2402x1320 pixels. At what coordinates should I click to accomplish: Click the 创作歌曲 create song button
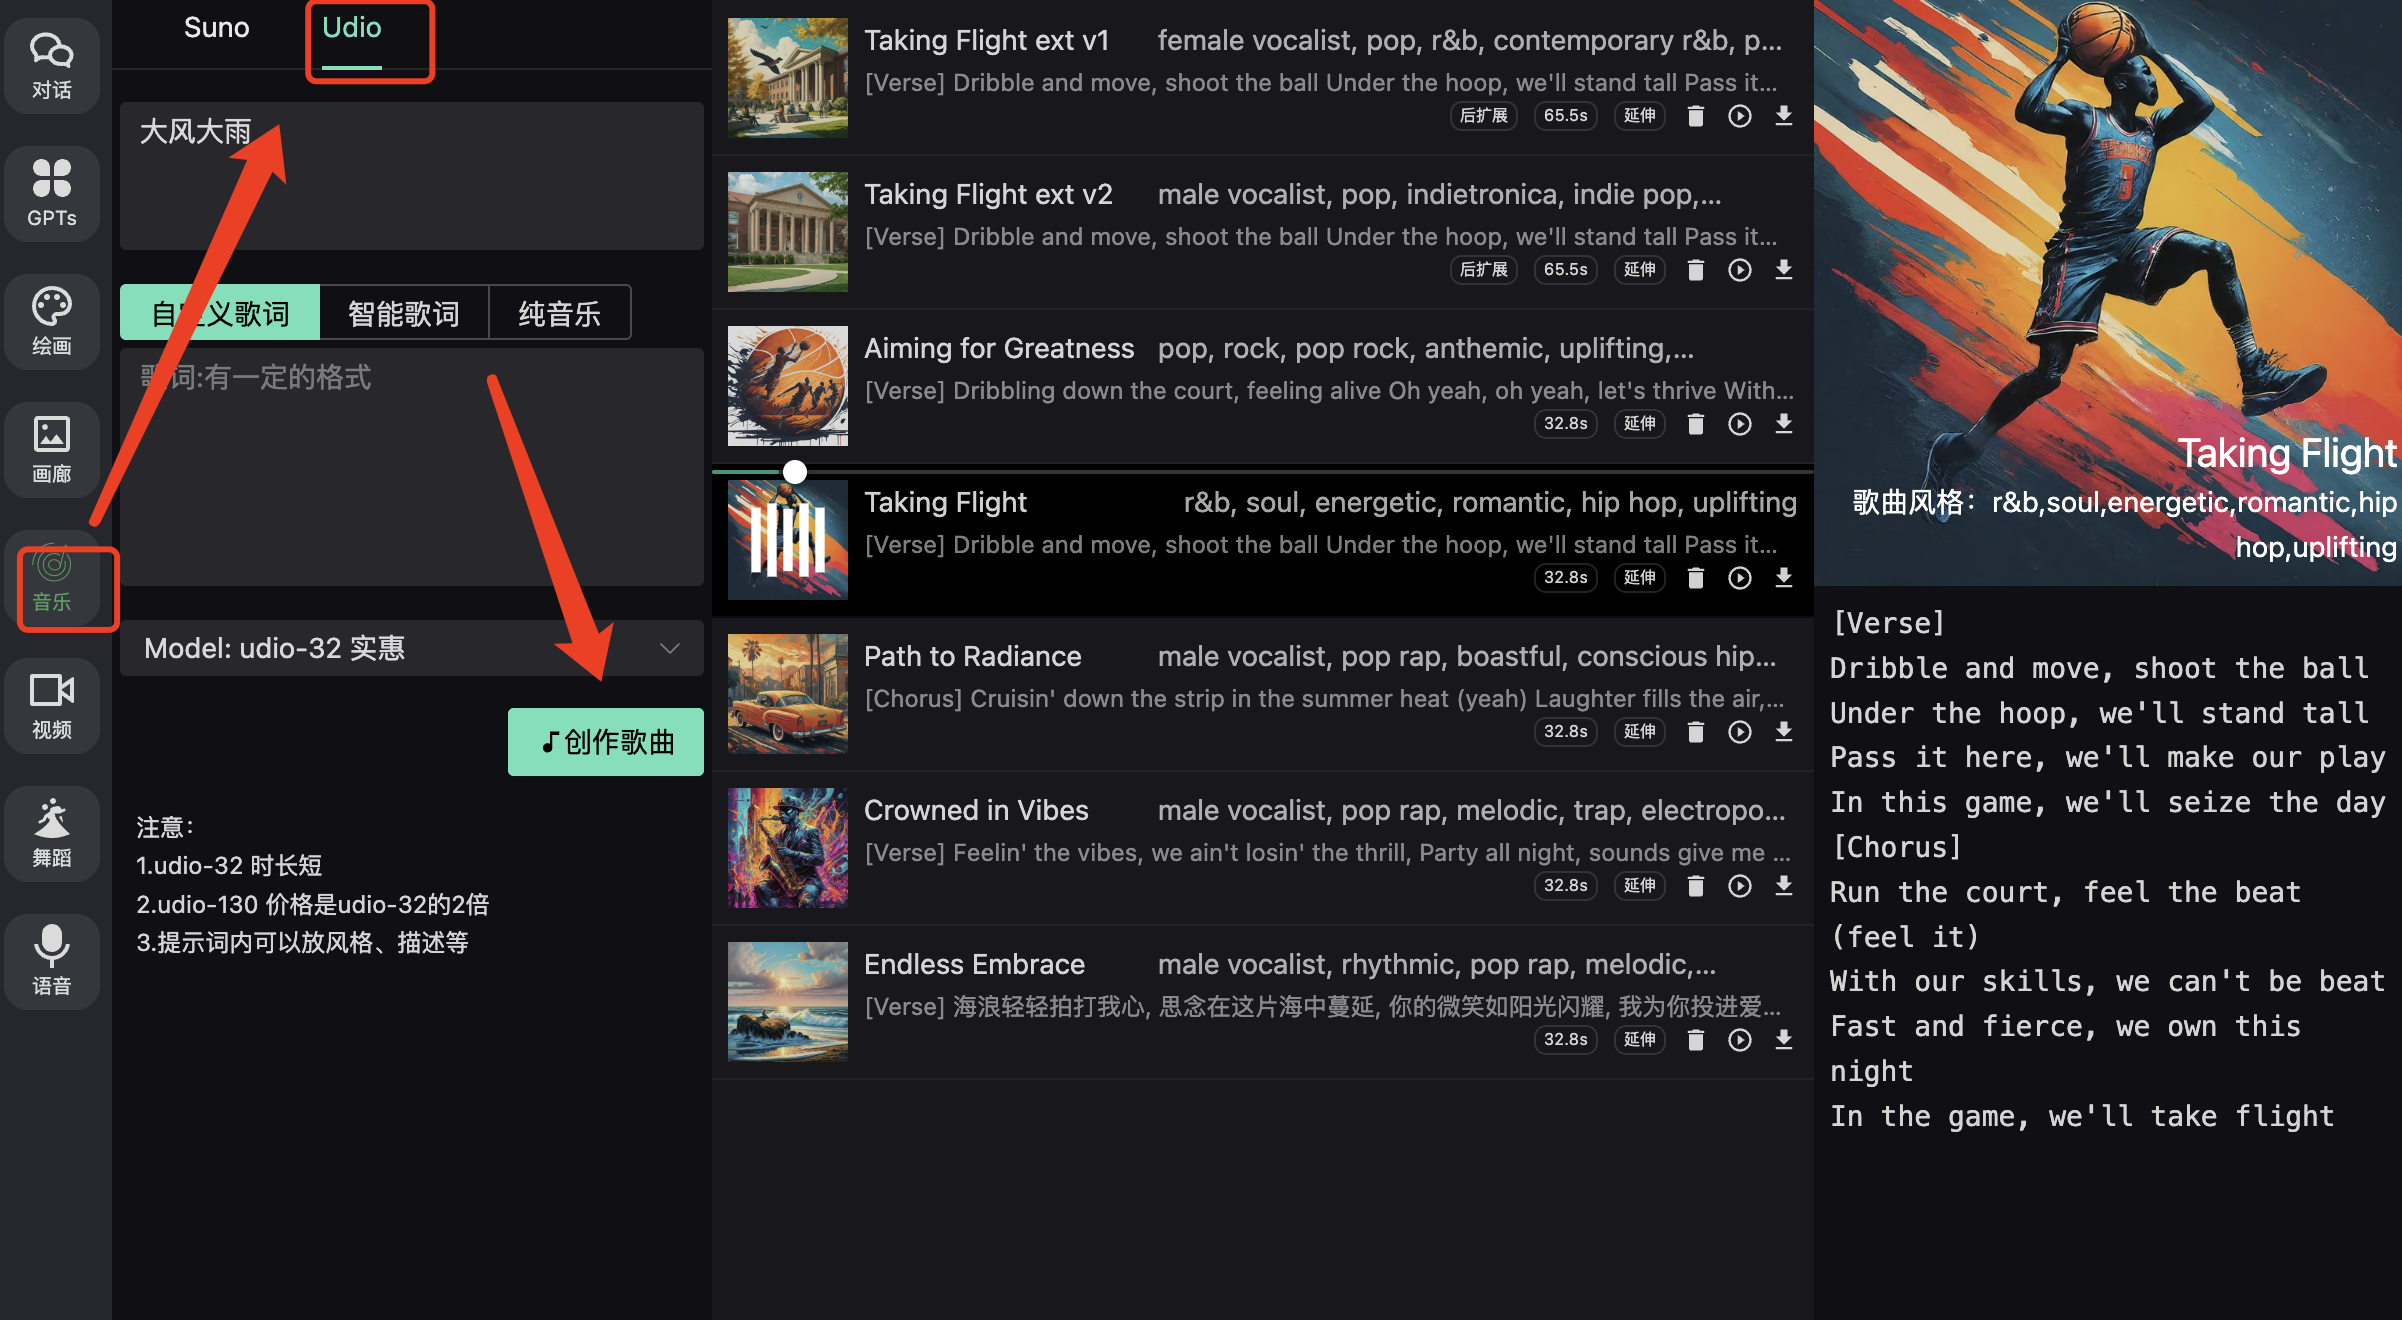point(606,742)
